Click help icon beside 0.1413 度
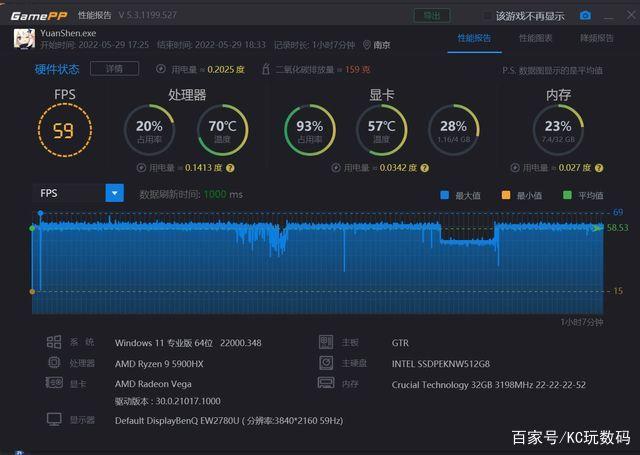The height and width of the screenshot is (455, 640). [x=230, y=168]
